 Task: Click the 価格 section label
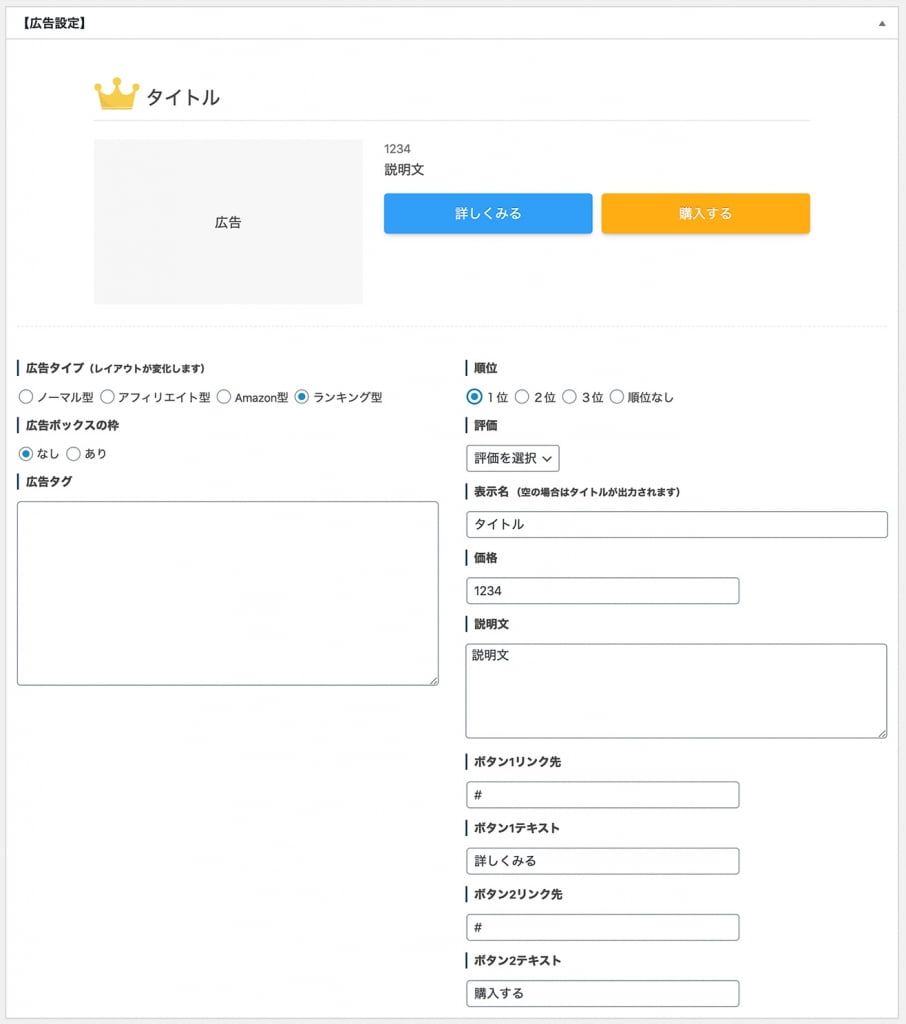485,558
